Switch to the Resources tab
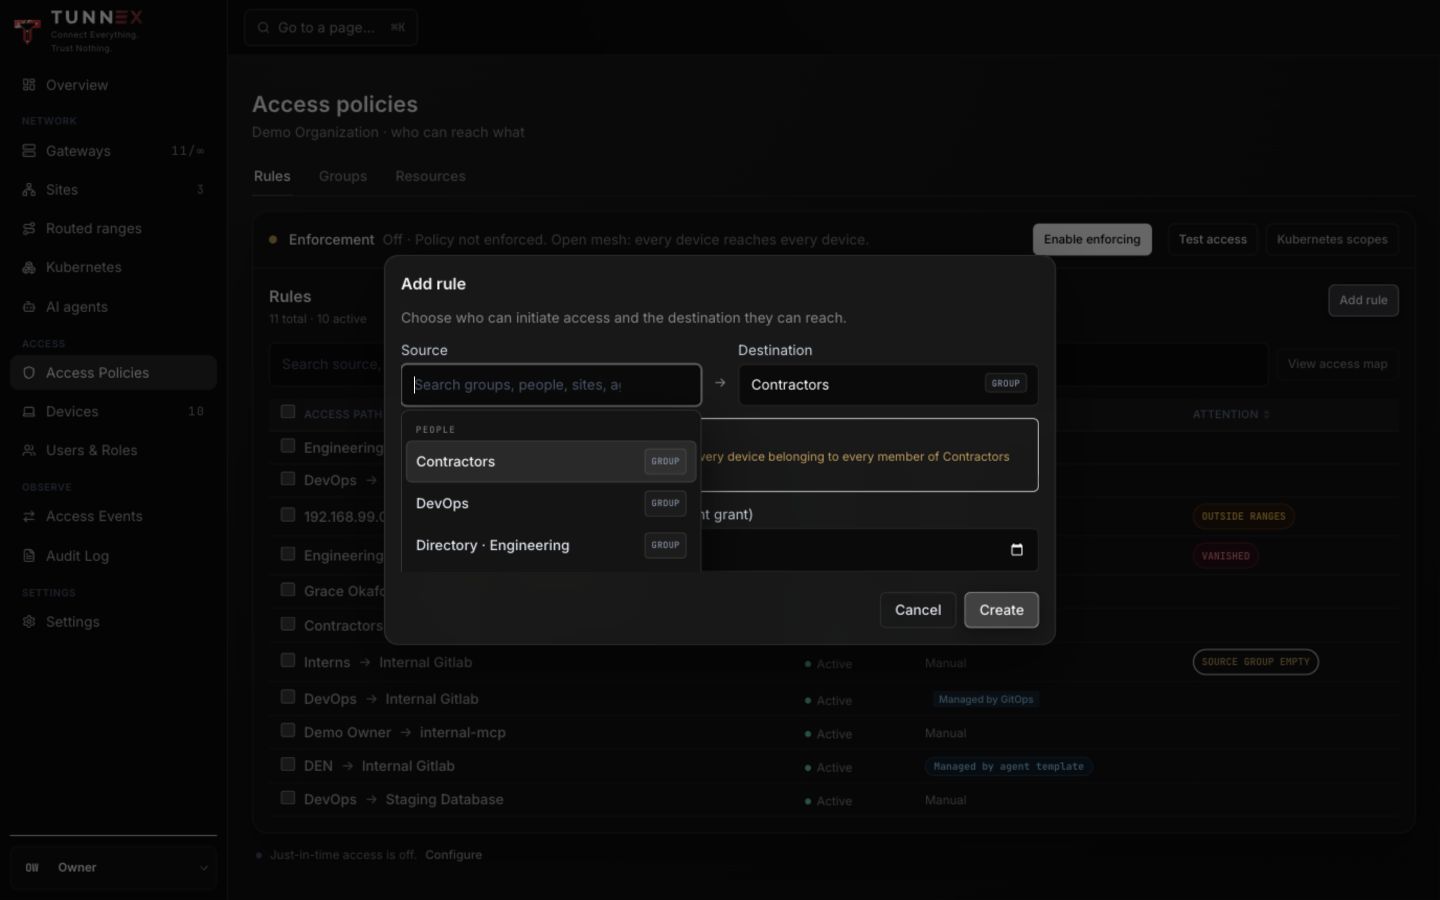This screenshot has width=1440, height=900. point(430,176)
